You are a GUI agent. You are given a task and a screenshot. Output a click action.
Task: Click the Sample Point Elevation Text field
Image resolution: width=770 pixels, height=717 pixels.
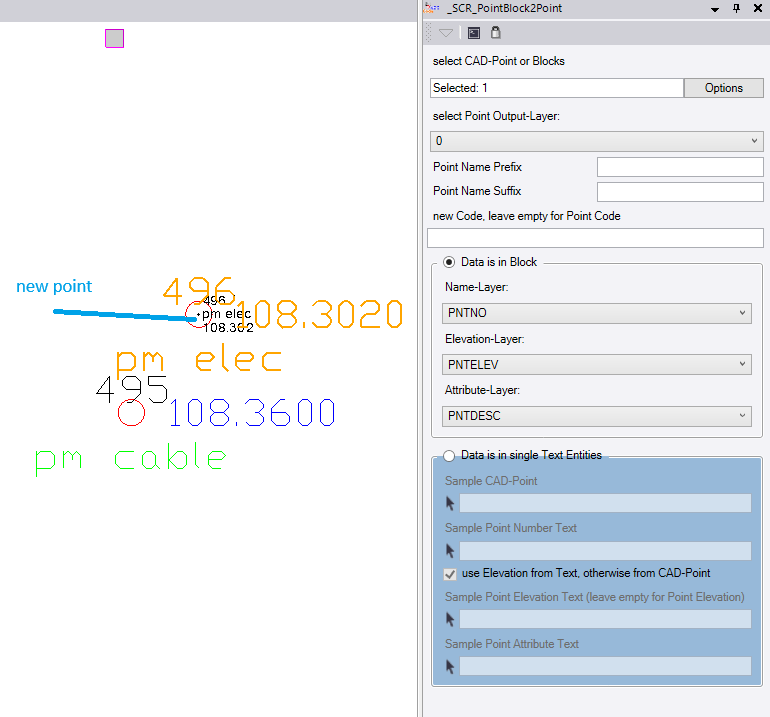tap(605, 619)
